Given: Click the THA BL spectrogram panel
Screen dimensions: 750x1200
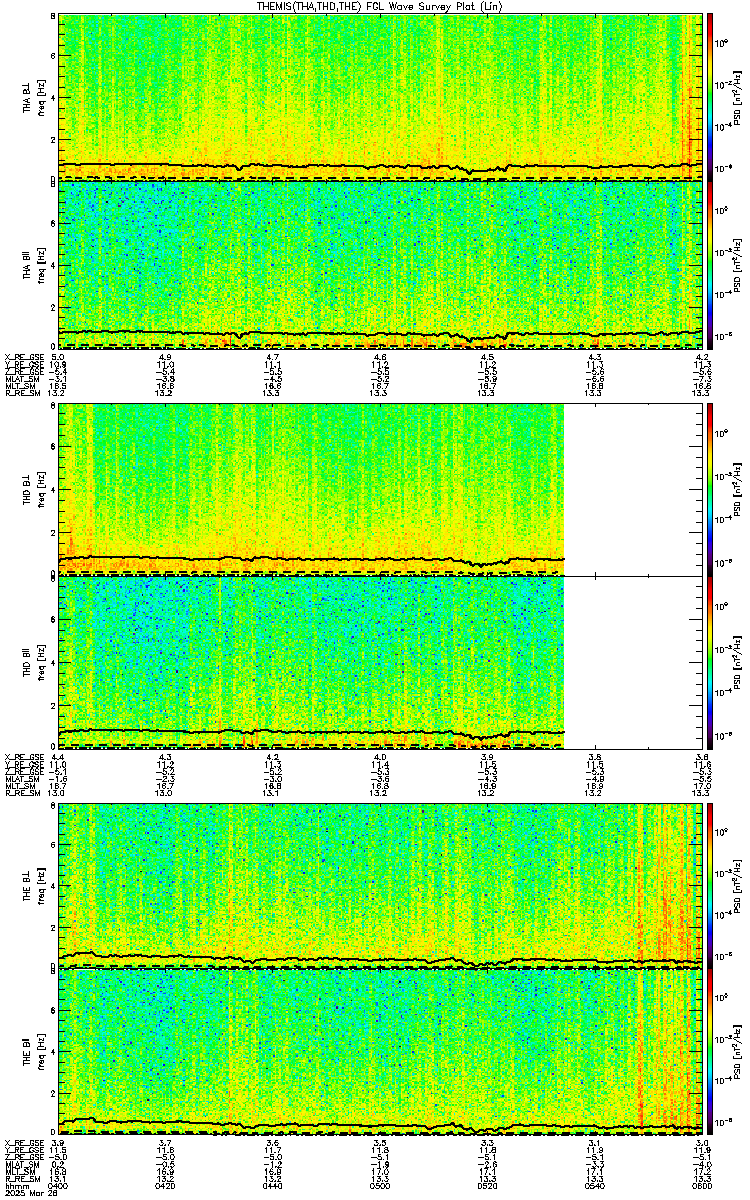Looking at the screenshot, I should pyautogui.click(x=381, y=96).
